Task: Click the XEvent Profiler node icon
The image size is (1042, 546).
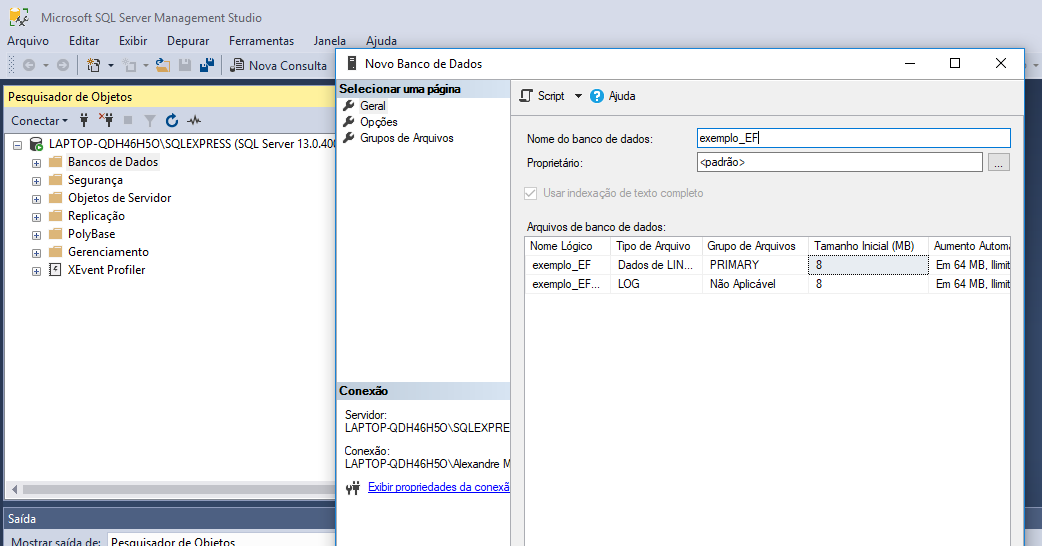Action: tap(55, 270)
